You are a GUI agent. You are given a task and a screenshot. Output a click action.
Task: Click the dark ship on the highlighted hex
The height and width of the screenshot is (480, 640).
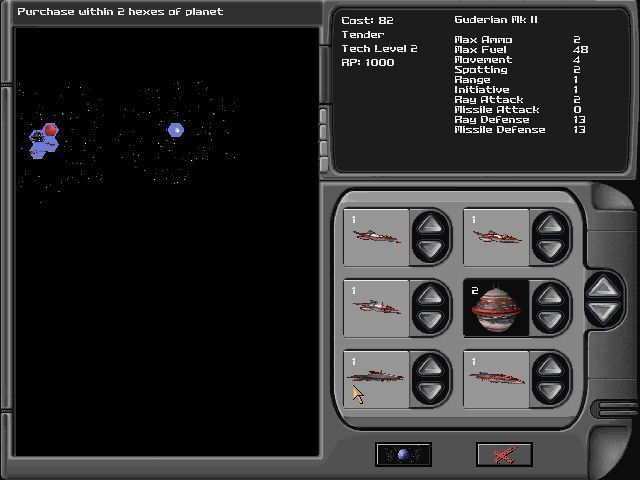(38, 137)
